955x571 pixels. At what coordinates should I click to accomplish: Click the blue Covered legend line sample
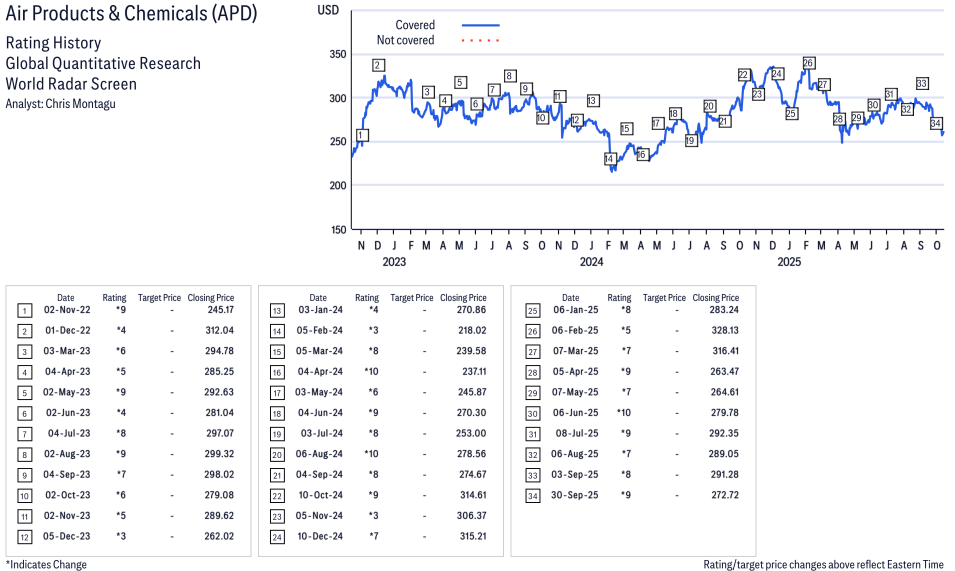481,25
